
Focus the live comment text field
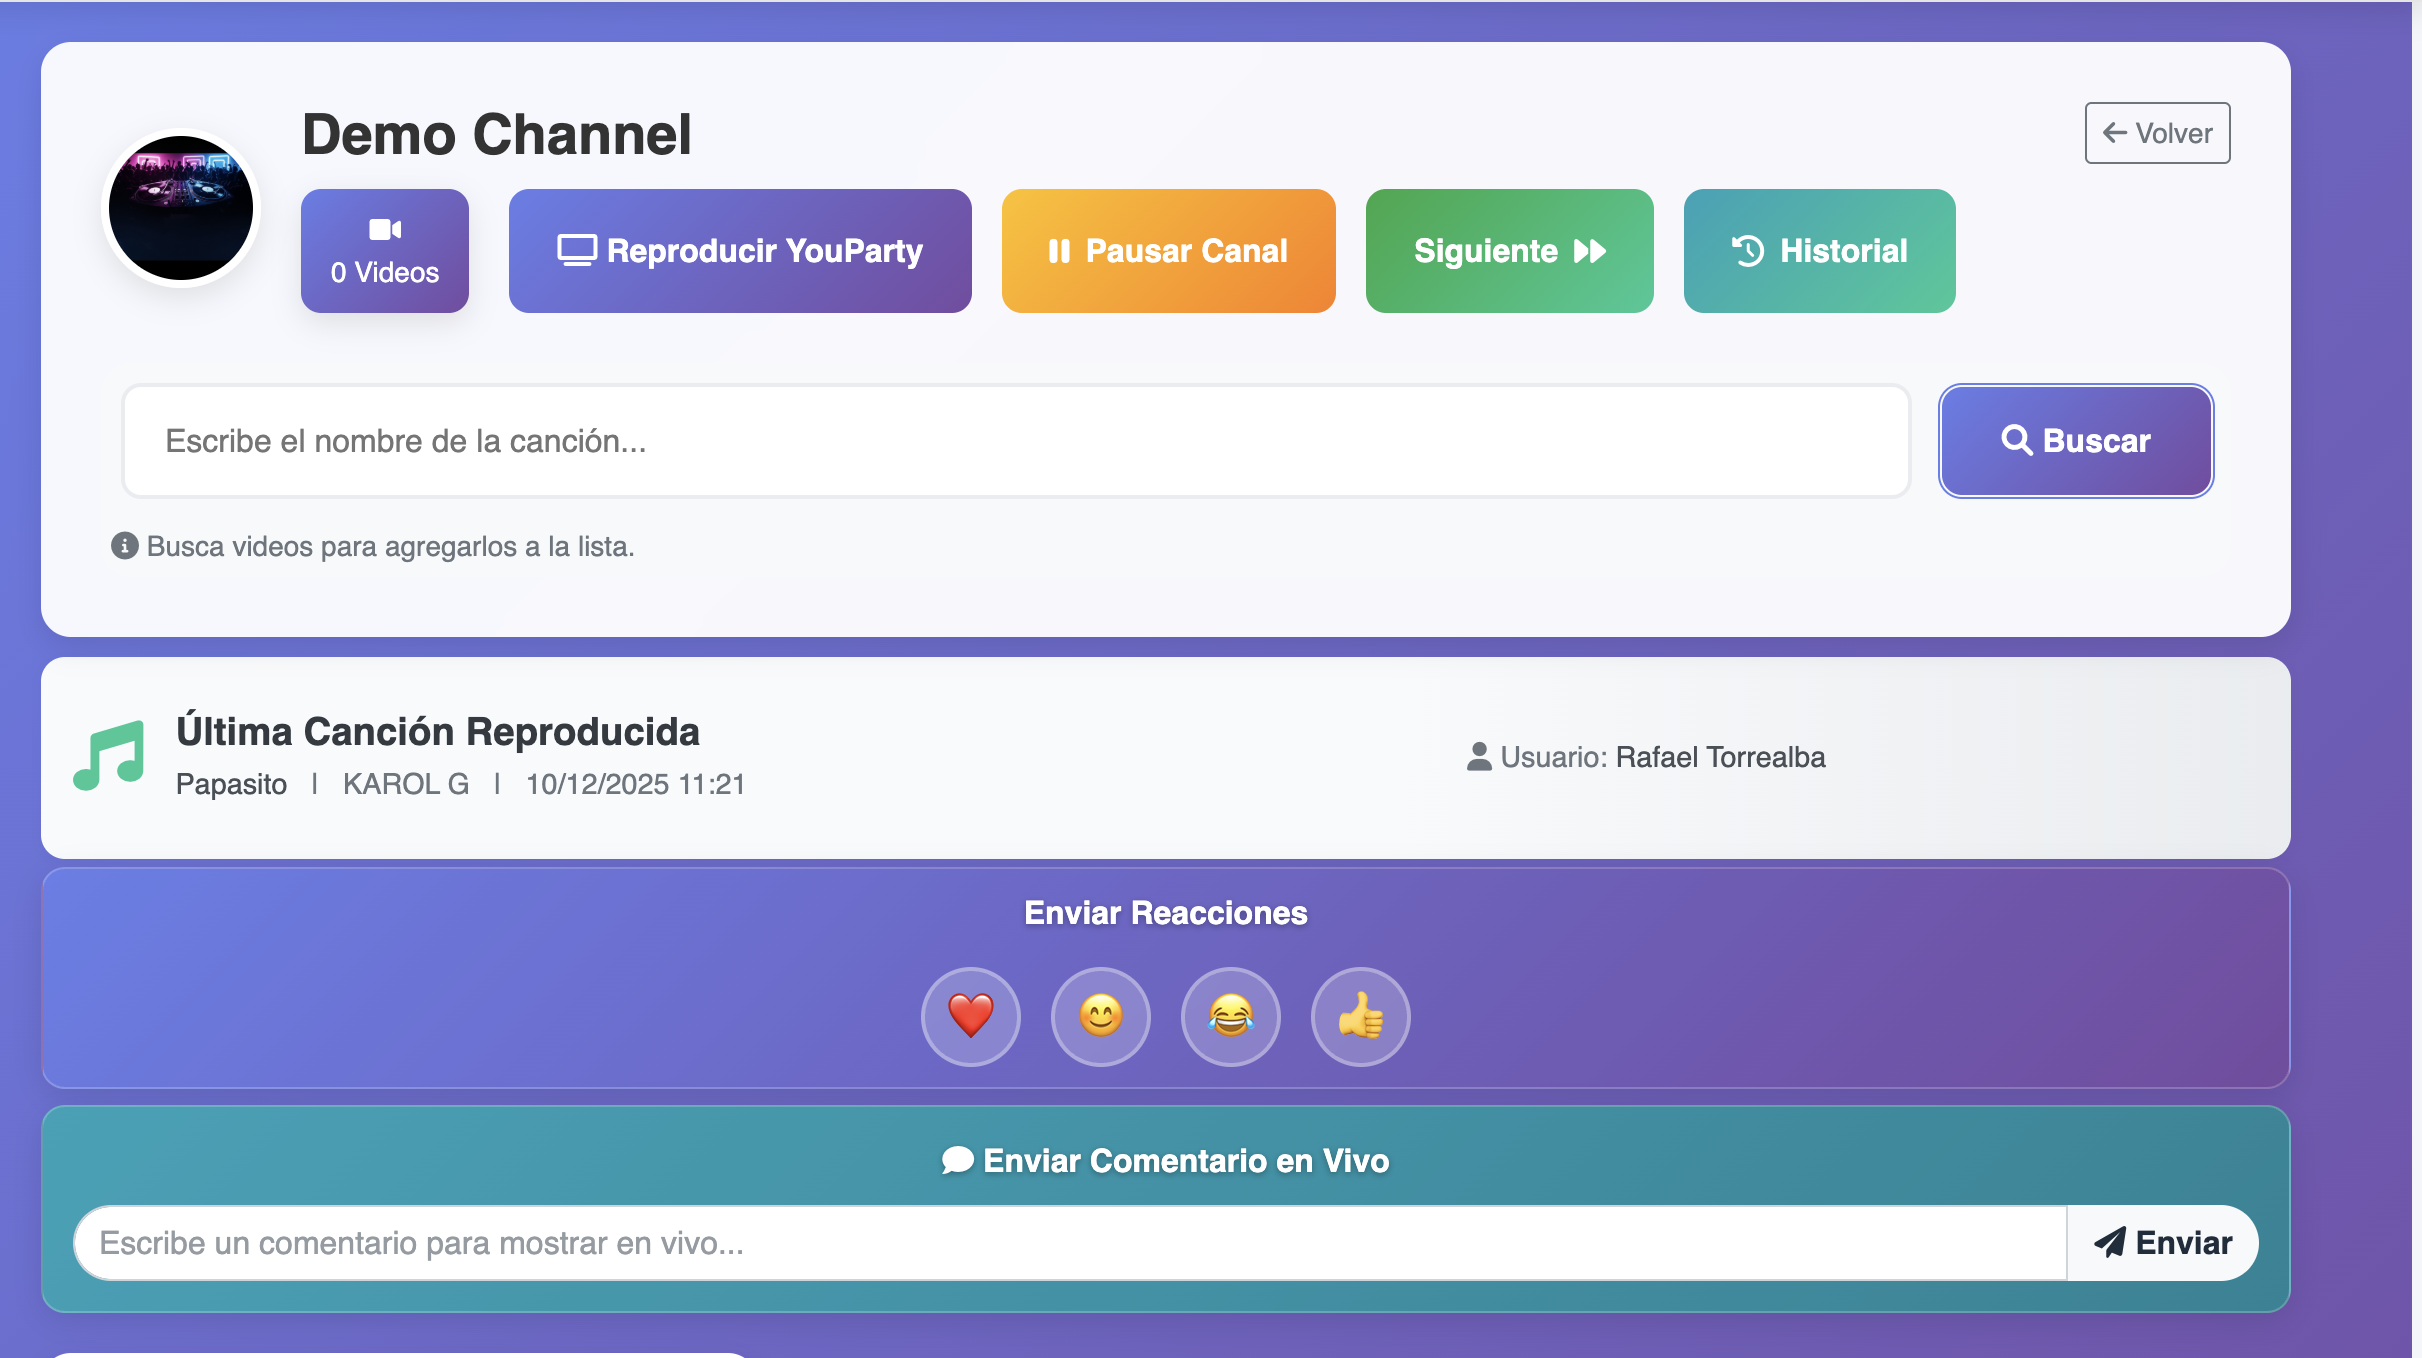(1070, 1243)
